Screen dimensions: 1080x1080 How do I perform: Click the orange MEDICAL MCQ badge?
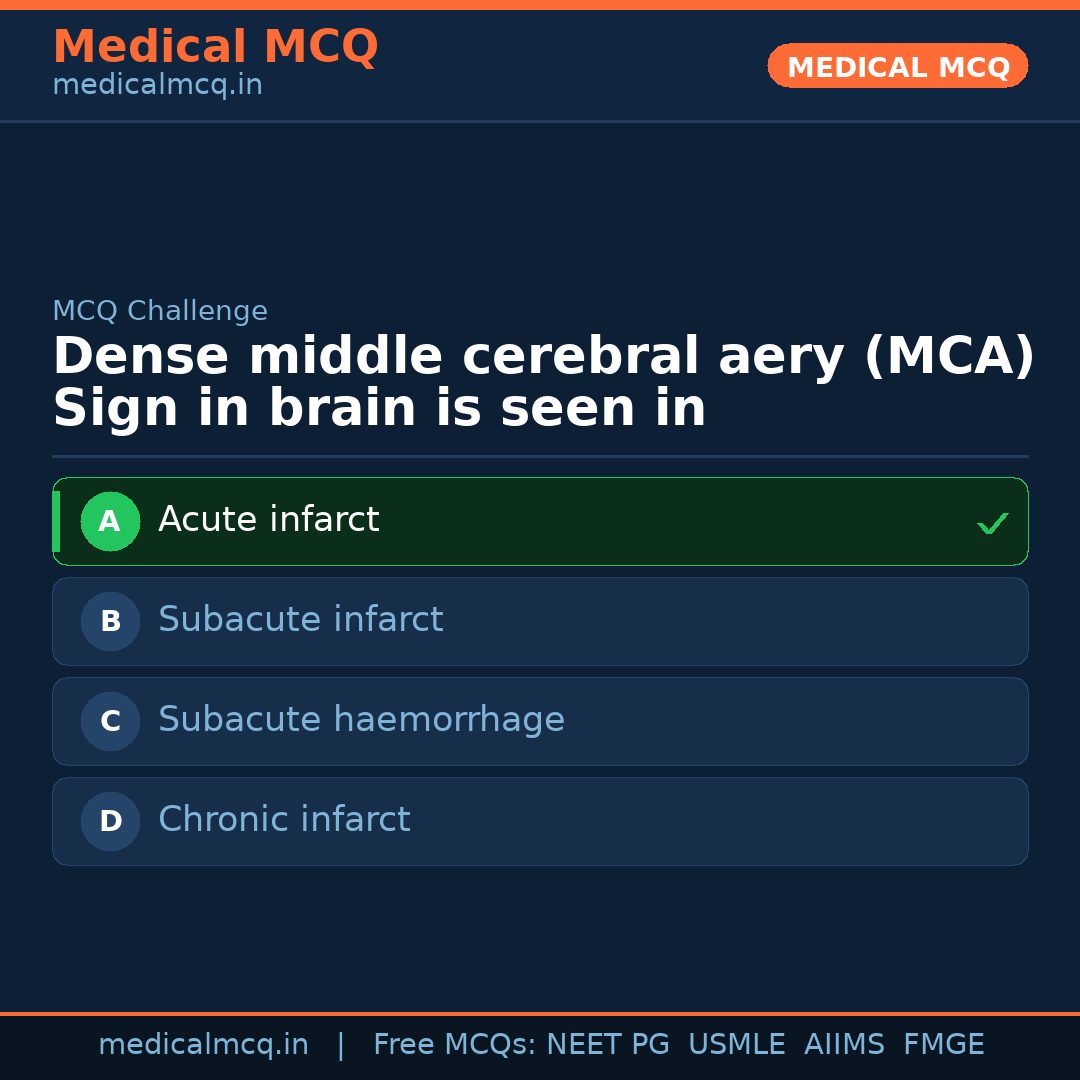[x=897, y=66]
